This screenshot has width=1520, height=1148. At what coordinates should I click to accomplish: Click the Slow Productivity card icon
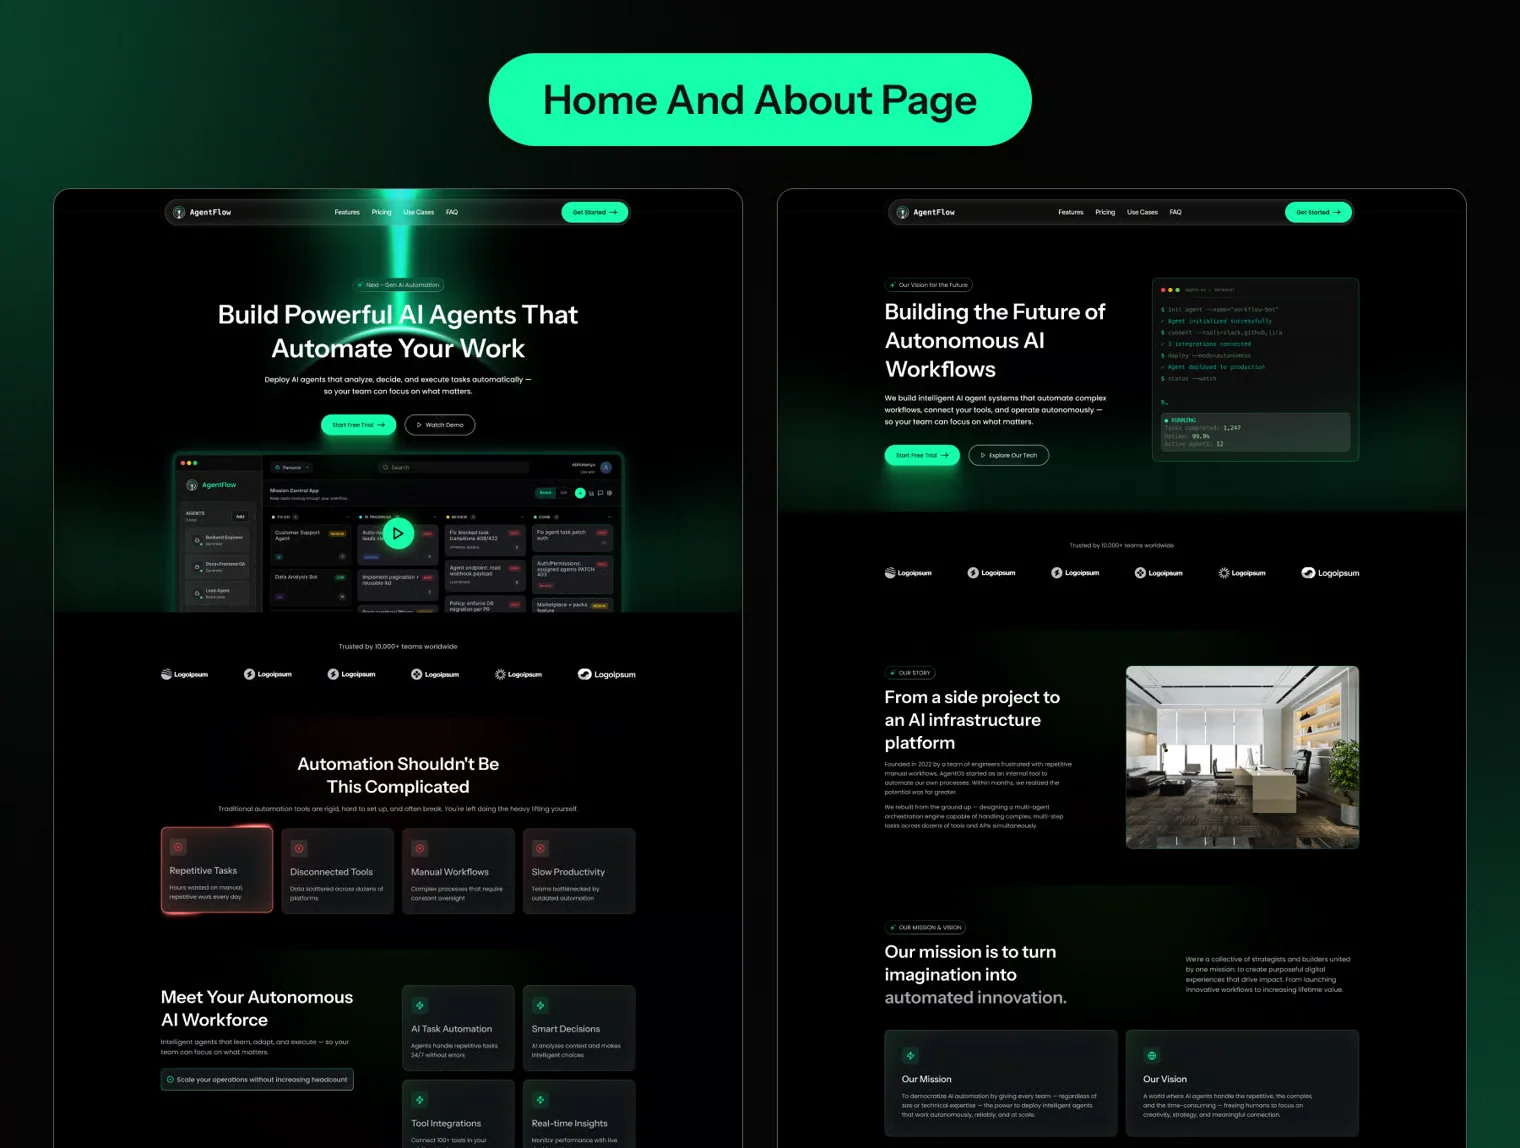click(540, 848)
